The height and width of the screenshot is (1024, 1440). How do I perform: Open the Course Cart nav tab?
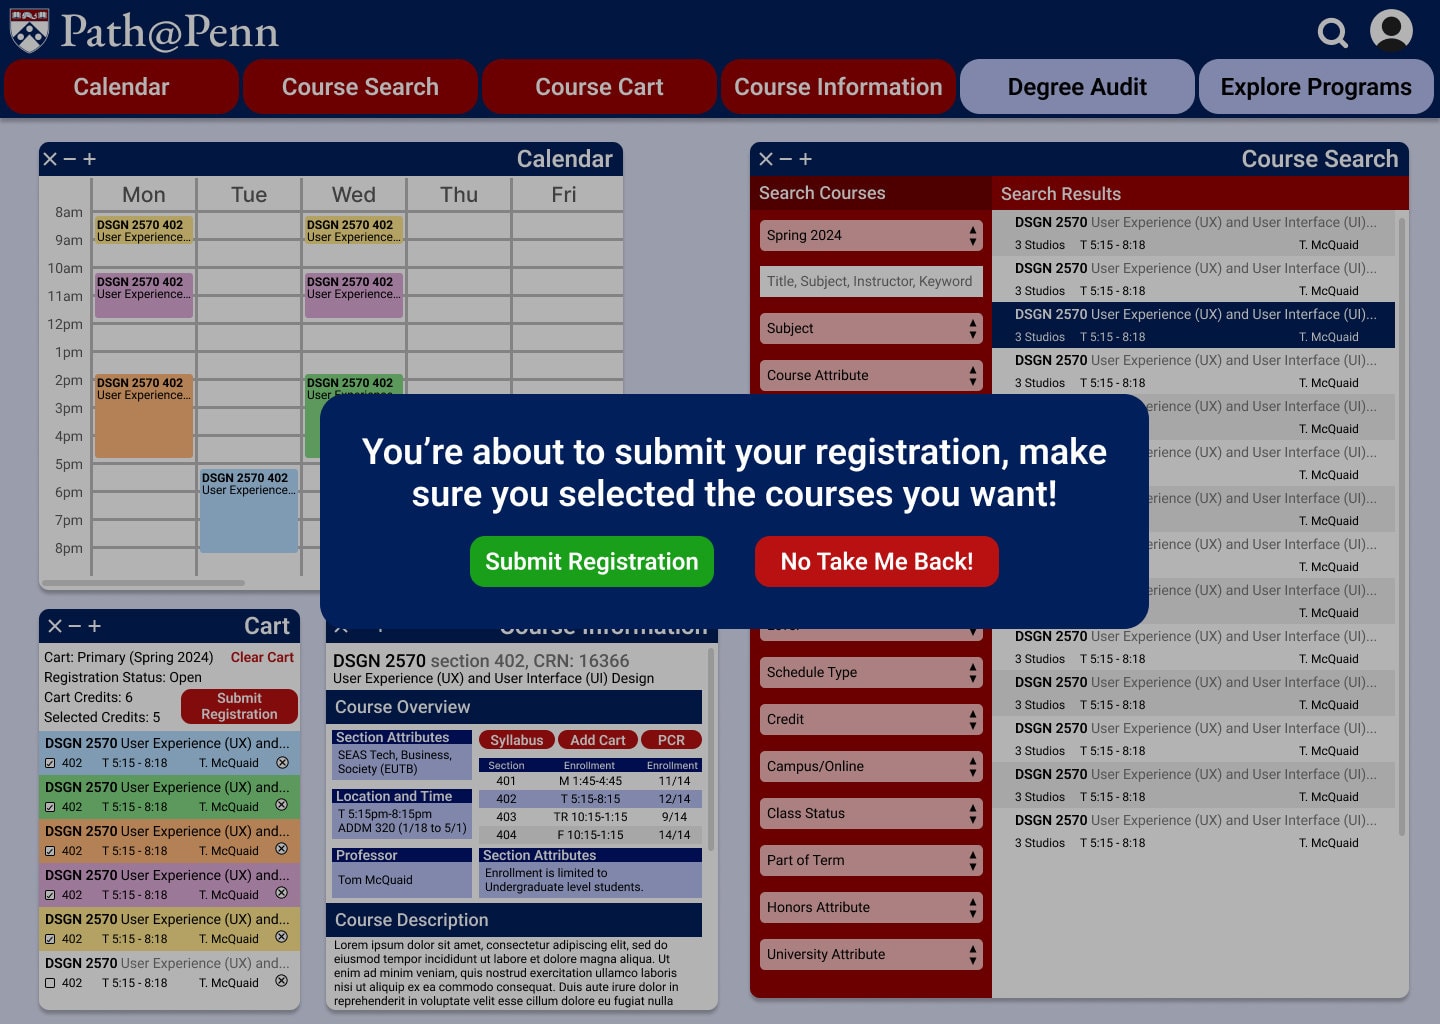pos(599,87)
